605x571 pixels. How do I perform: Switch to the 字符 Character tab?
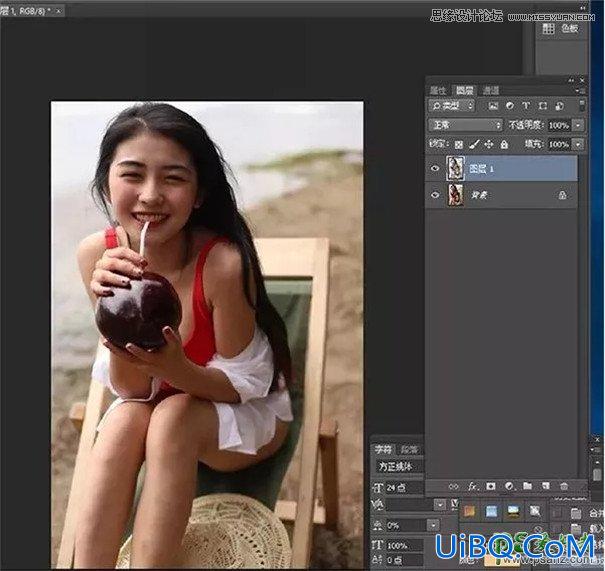(x=383, y=449)
